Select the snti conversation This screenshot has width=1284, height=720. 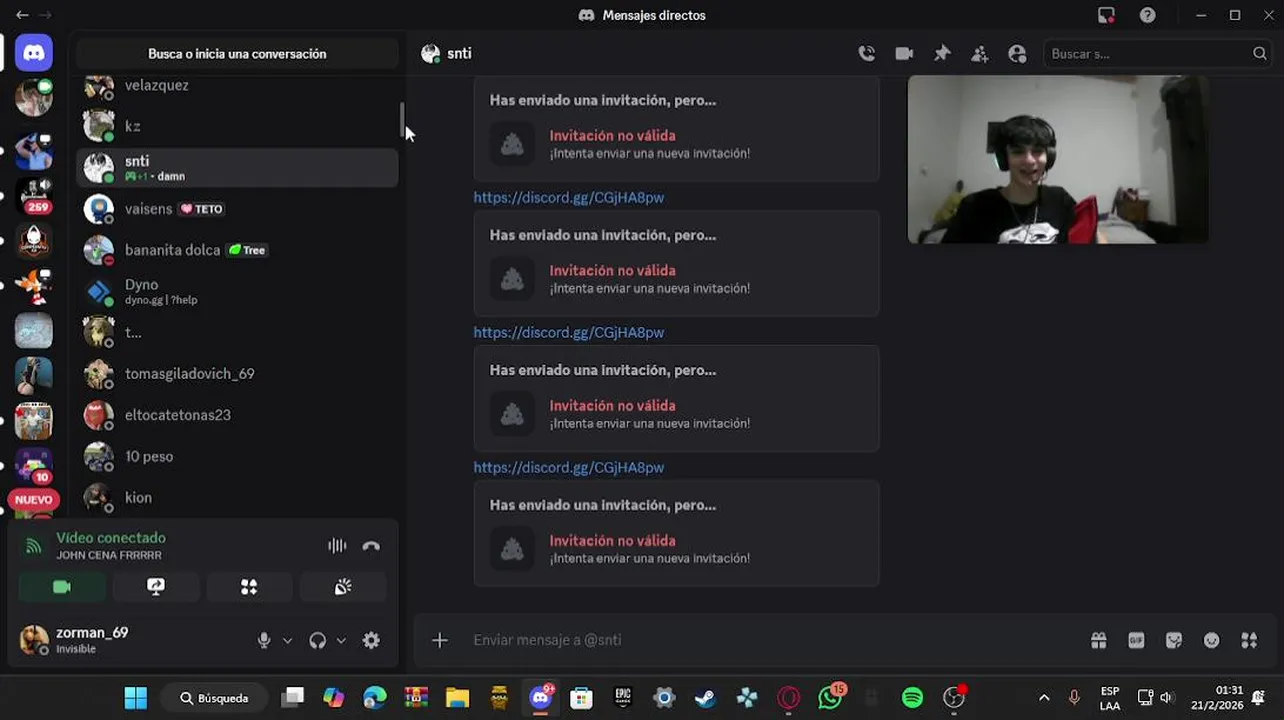[x=237, y=168]
